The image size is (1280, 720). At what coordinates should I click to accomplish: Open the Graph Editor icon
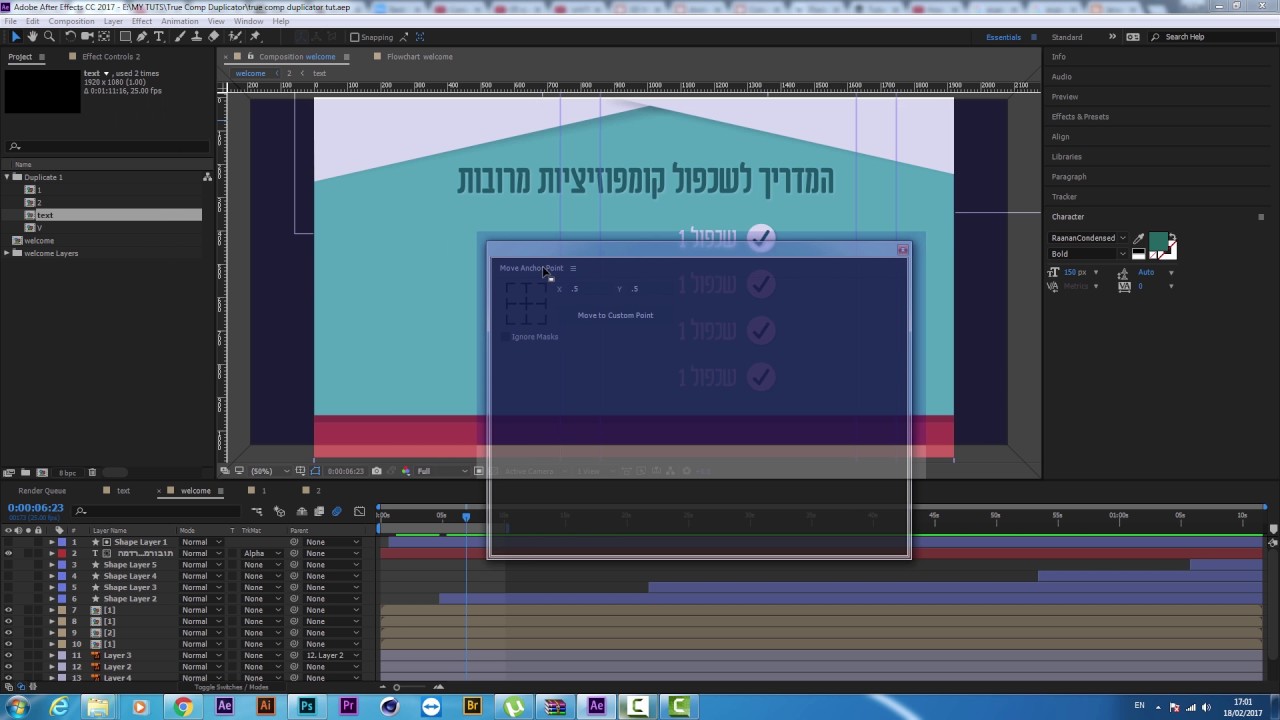pos(359,512)
